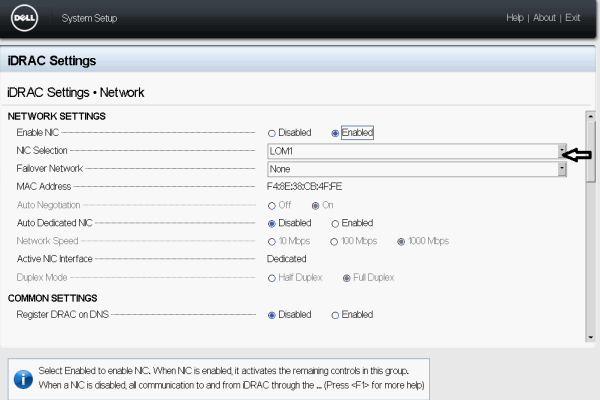Image resolution: width=600 pixels, height=400 pixels.
Task: Click the Auto Dedicated NIC label
Action: point(55,223)
